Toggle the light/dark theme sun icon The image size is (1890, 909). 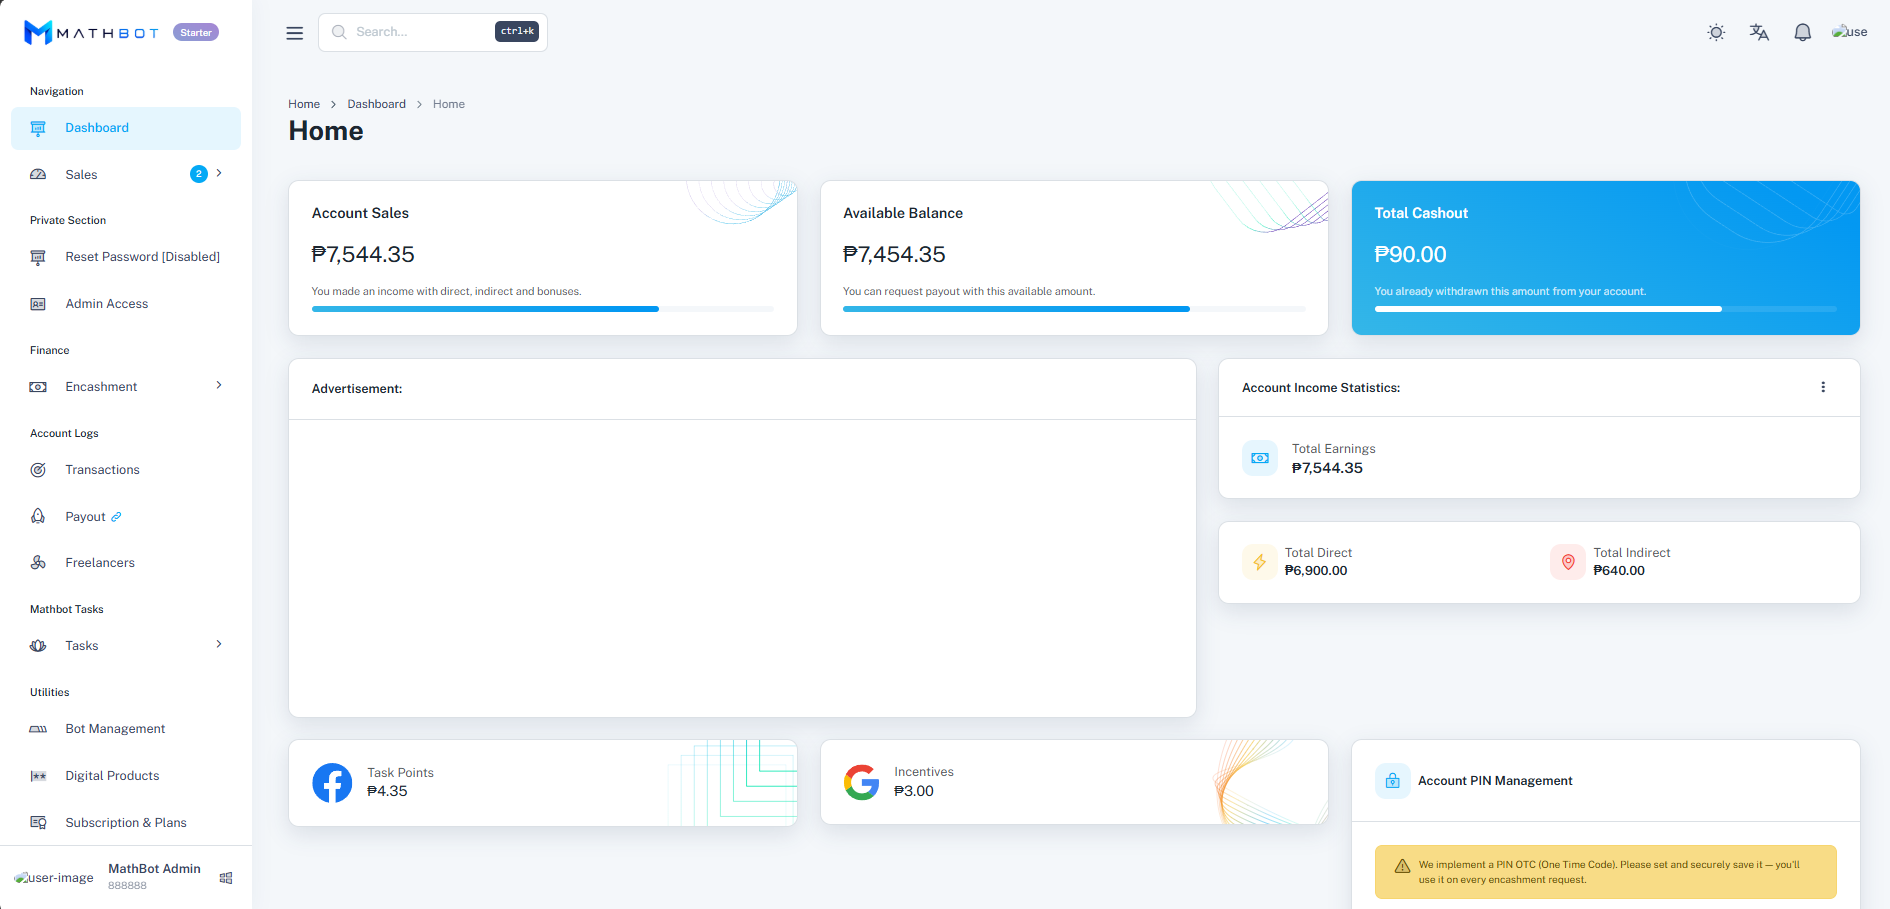coord(1716,32)
